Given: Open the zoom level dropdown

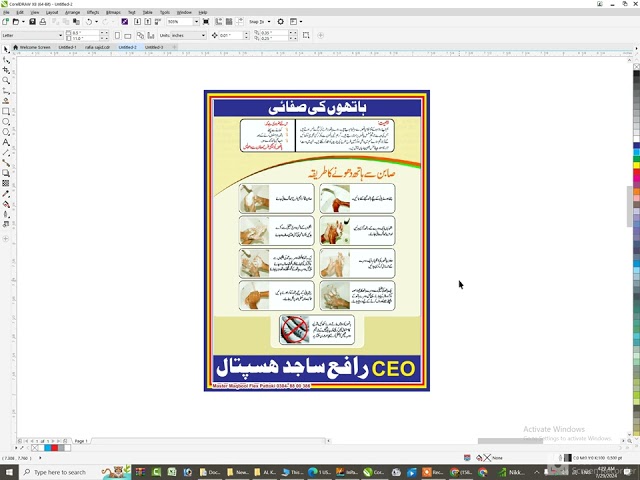Looking at the screenshot, I should [196, 22].
